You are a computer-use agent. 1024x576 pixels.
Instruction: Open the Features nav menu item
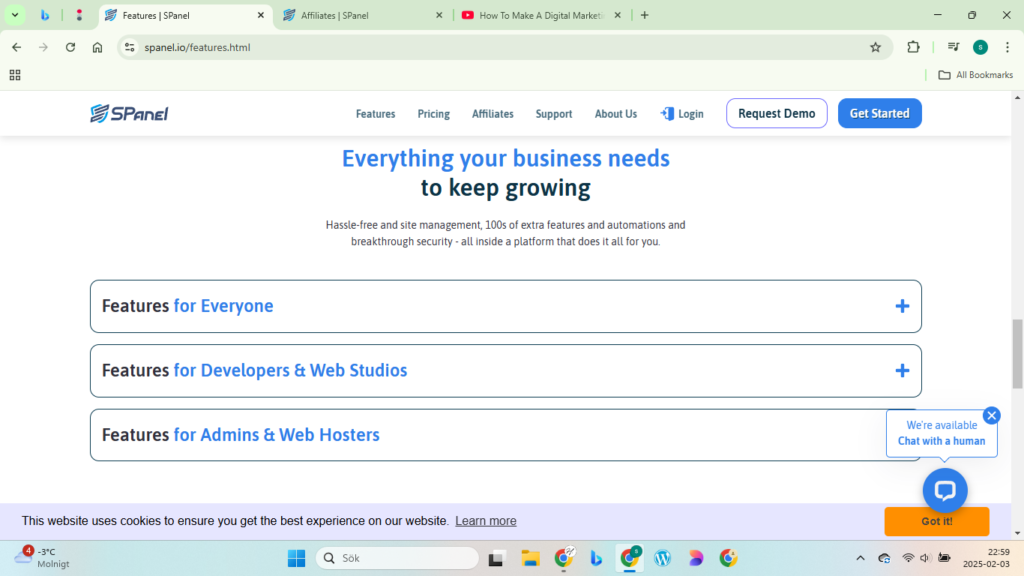376,114
